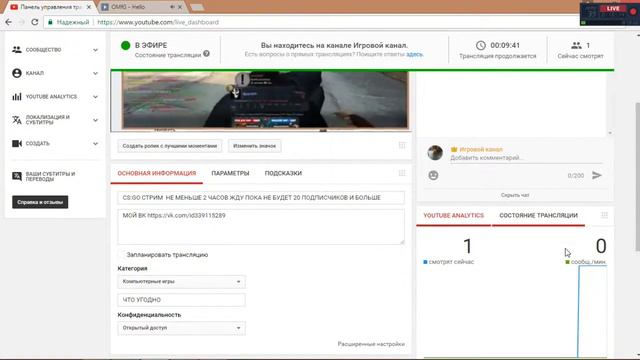Screen dimensions: 640x360
Task: Select the YouTube Analytics panel tab
Action: (x=453, y=215)
